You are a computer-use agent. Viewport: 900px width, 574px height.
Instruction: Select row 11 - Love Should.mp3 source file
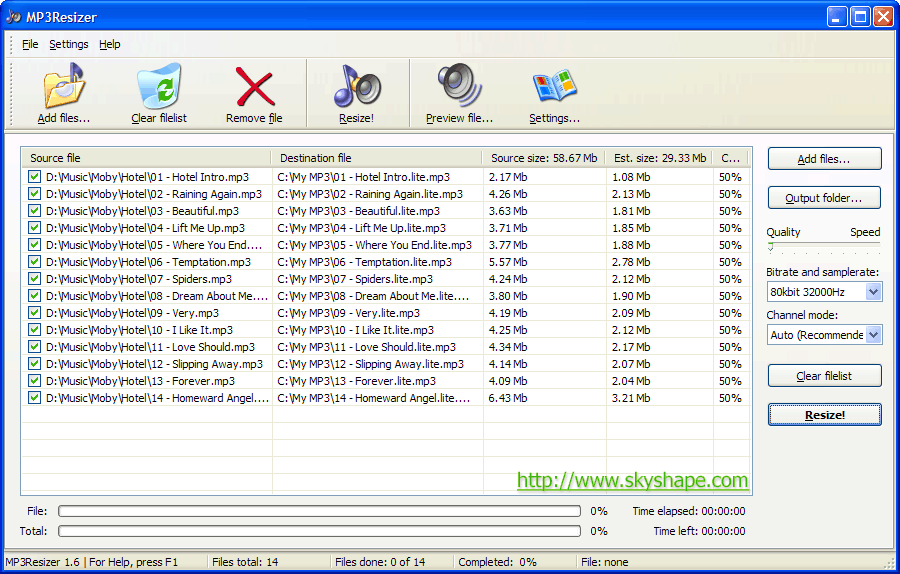coord(150,347)
